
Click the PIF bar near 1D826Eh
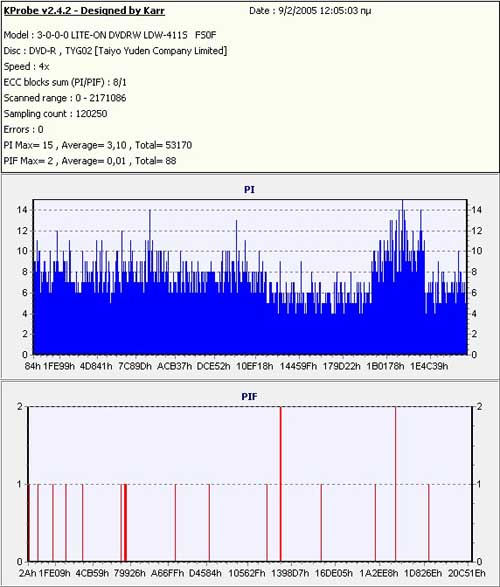point(429,523)
